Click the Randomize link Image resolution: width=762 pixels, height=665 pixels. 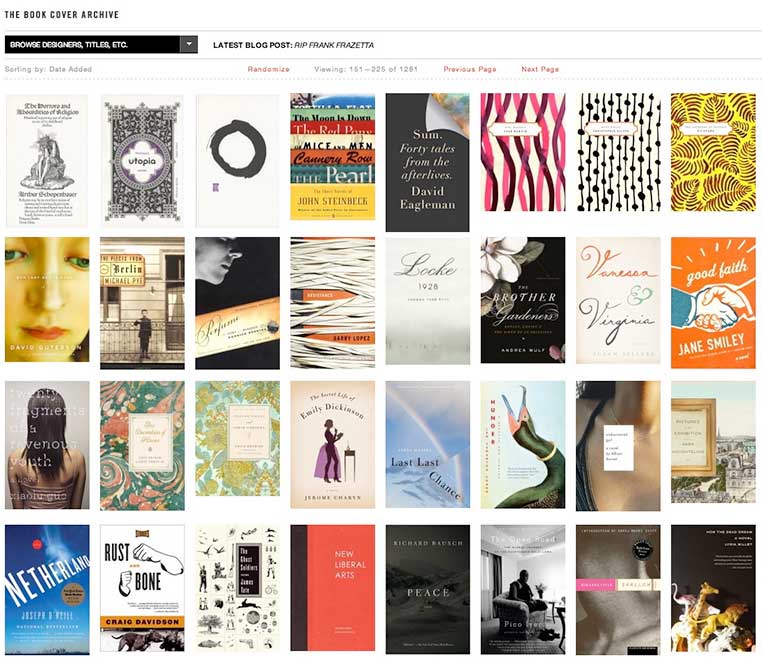point(268,69)
